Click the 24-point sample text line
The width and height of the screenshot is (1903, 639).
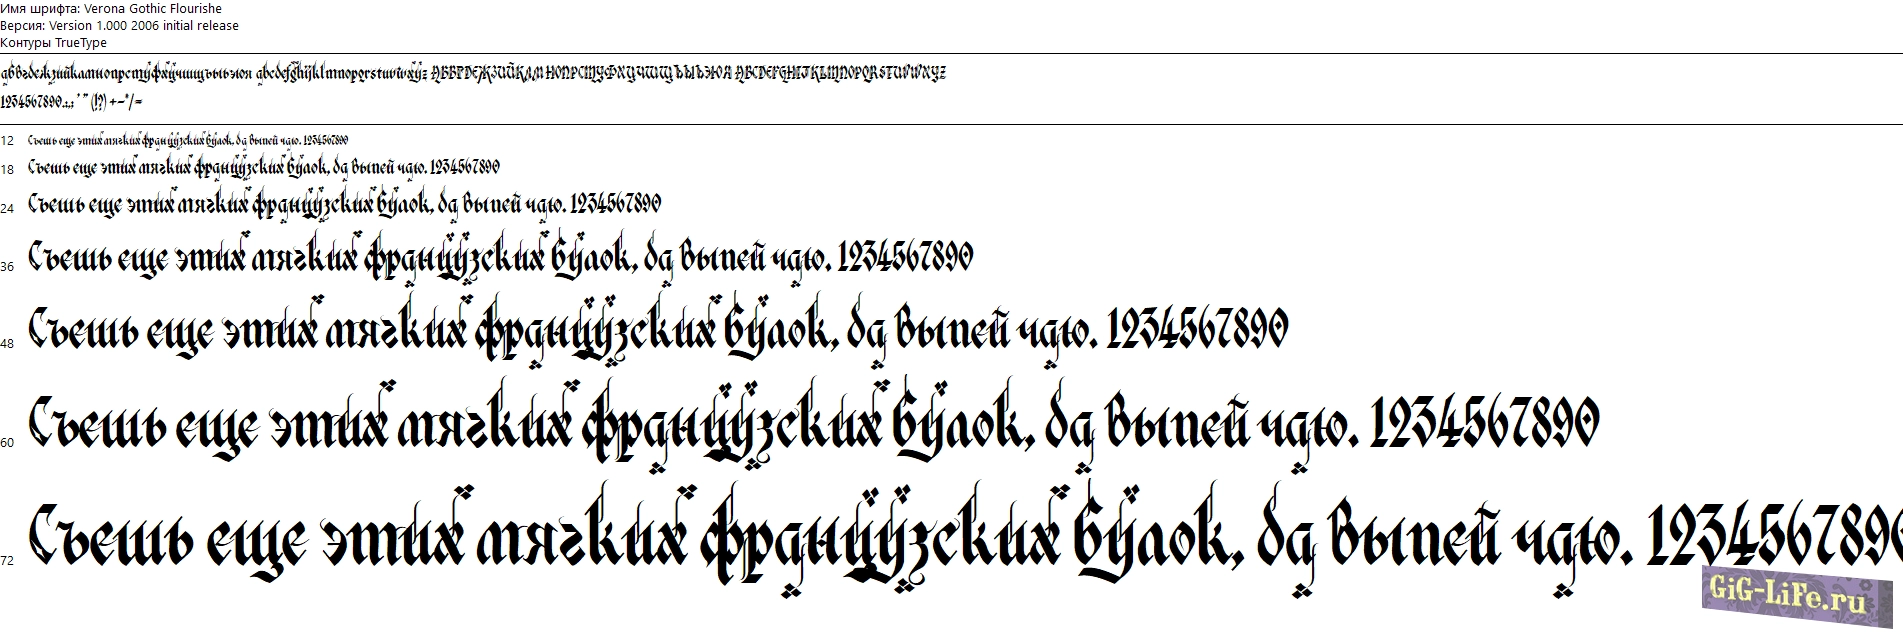344,205
